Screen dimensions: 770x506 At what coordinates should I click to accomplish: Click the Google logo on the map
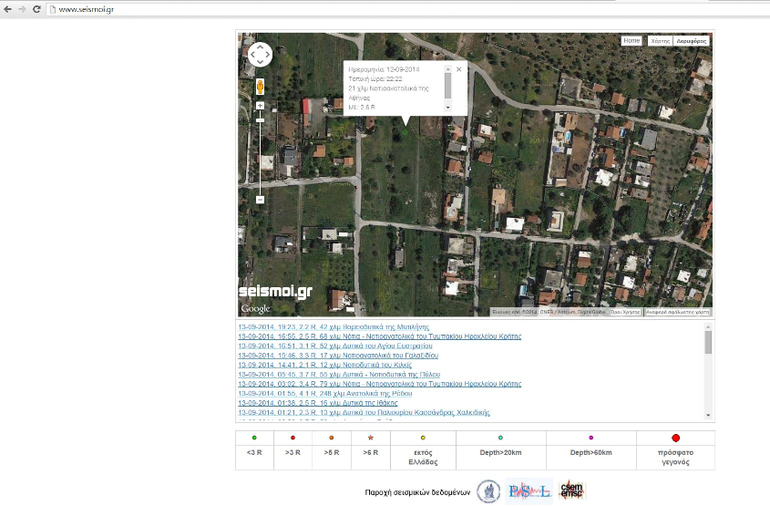255,308
